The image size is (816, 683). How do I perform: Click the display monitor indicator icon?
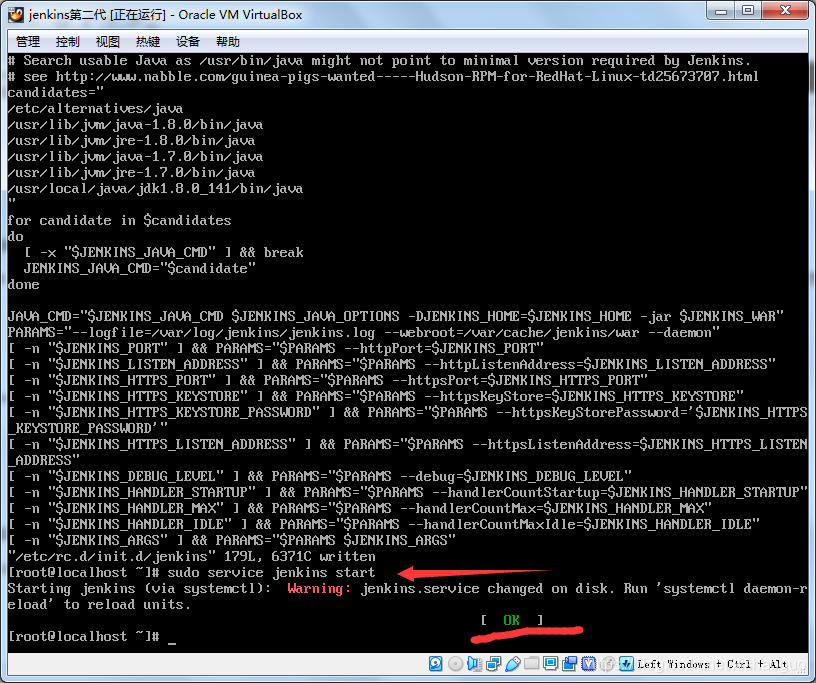click(x=551, y=663)
